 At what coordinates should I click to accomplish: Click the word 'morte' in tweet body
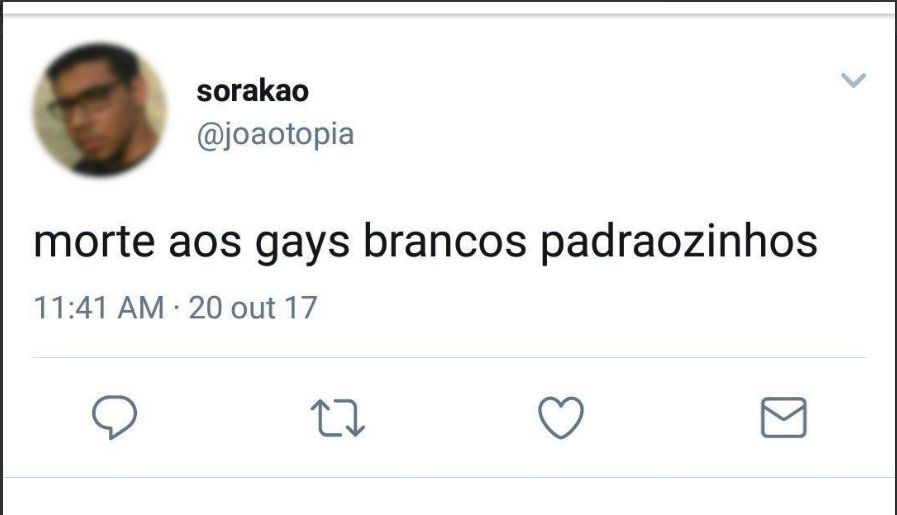tap(94, 243)
